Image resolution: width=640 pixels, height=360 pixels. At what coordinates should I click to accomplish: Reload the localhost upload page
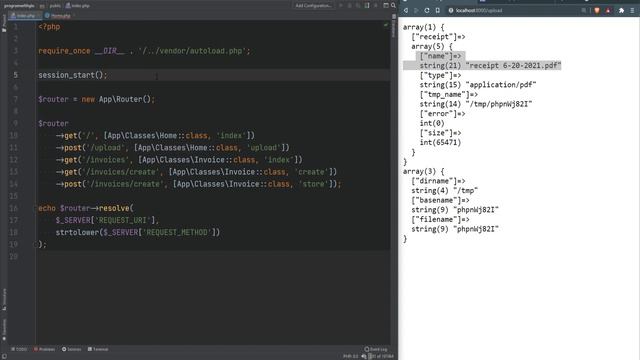pyautogui.click(x=427, y=10)
